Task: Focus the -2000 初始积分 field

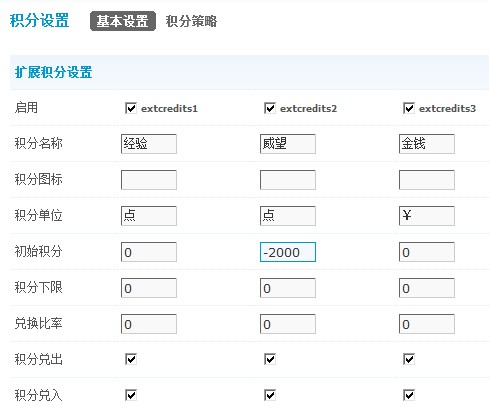Action: click(288, 252)
